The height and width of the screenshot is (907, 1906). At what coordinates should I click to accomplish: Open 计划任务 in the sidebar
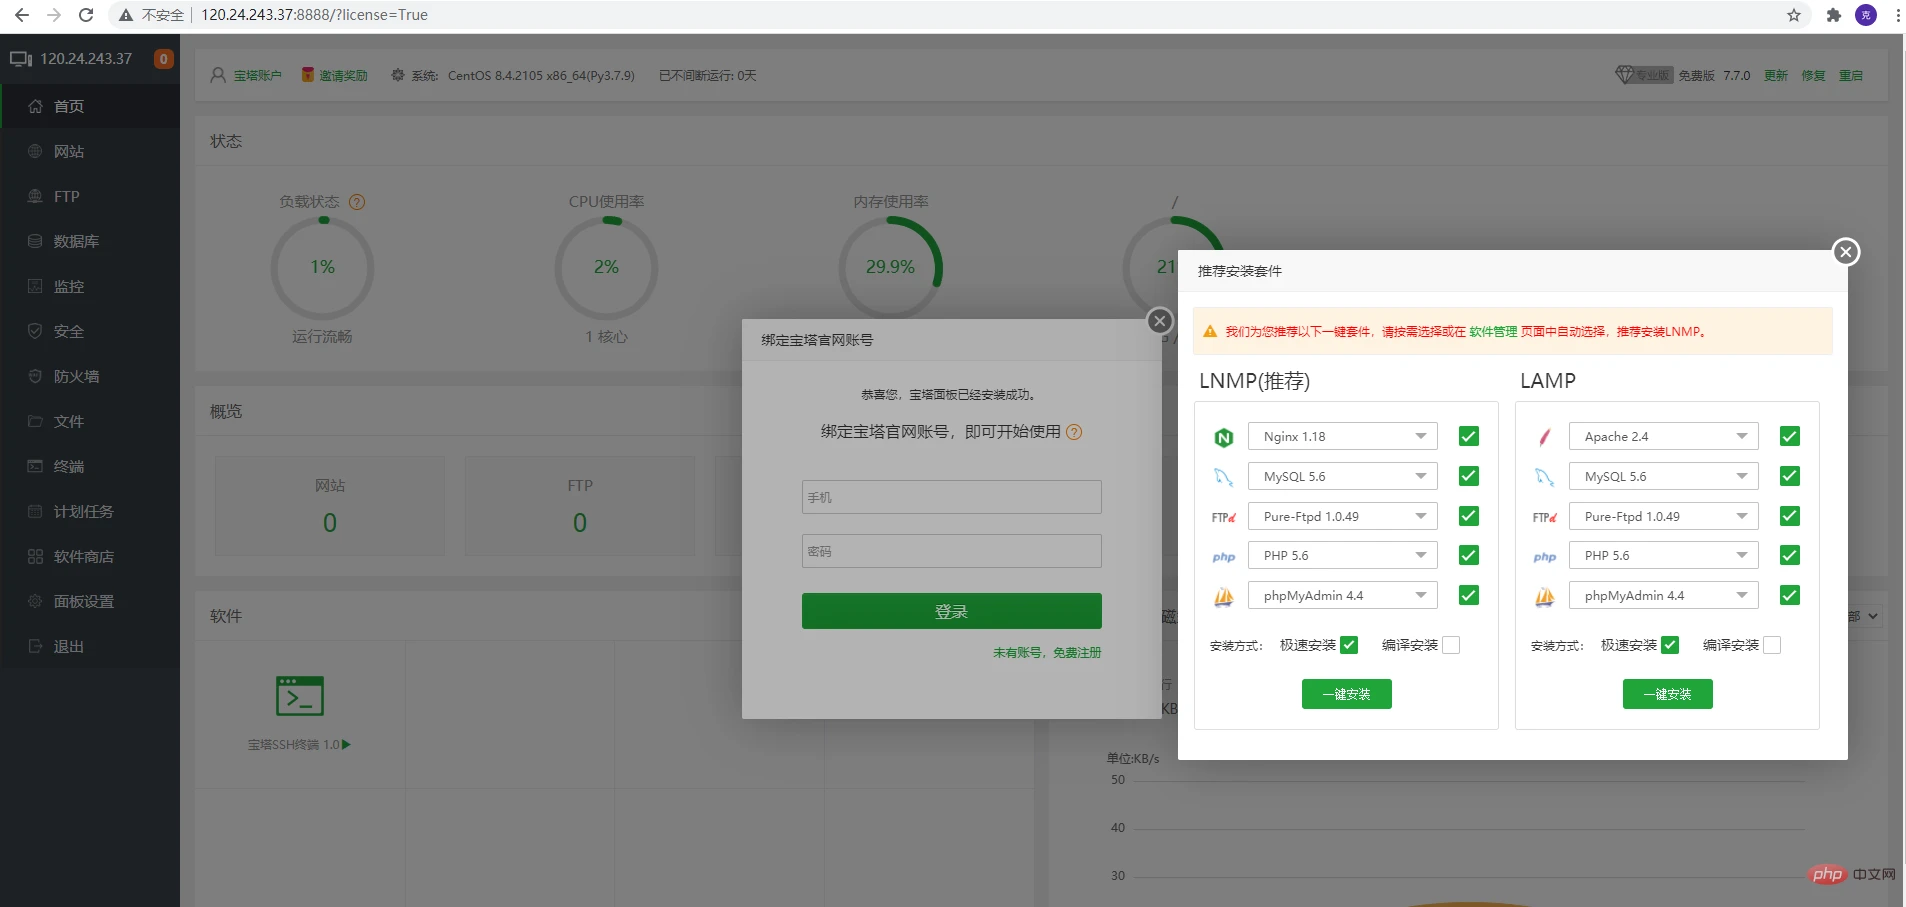90,511
